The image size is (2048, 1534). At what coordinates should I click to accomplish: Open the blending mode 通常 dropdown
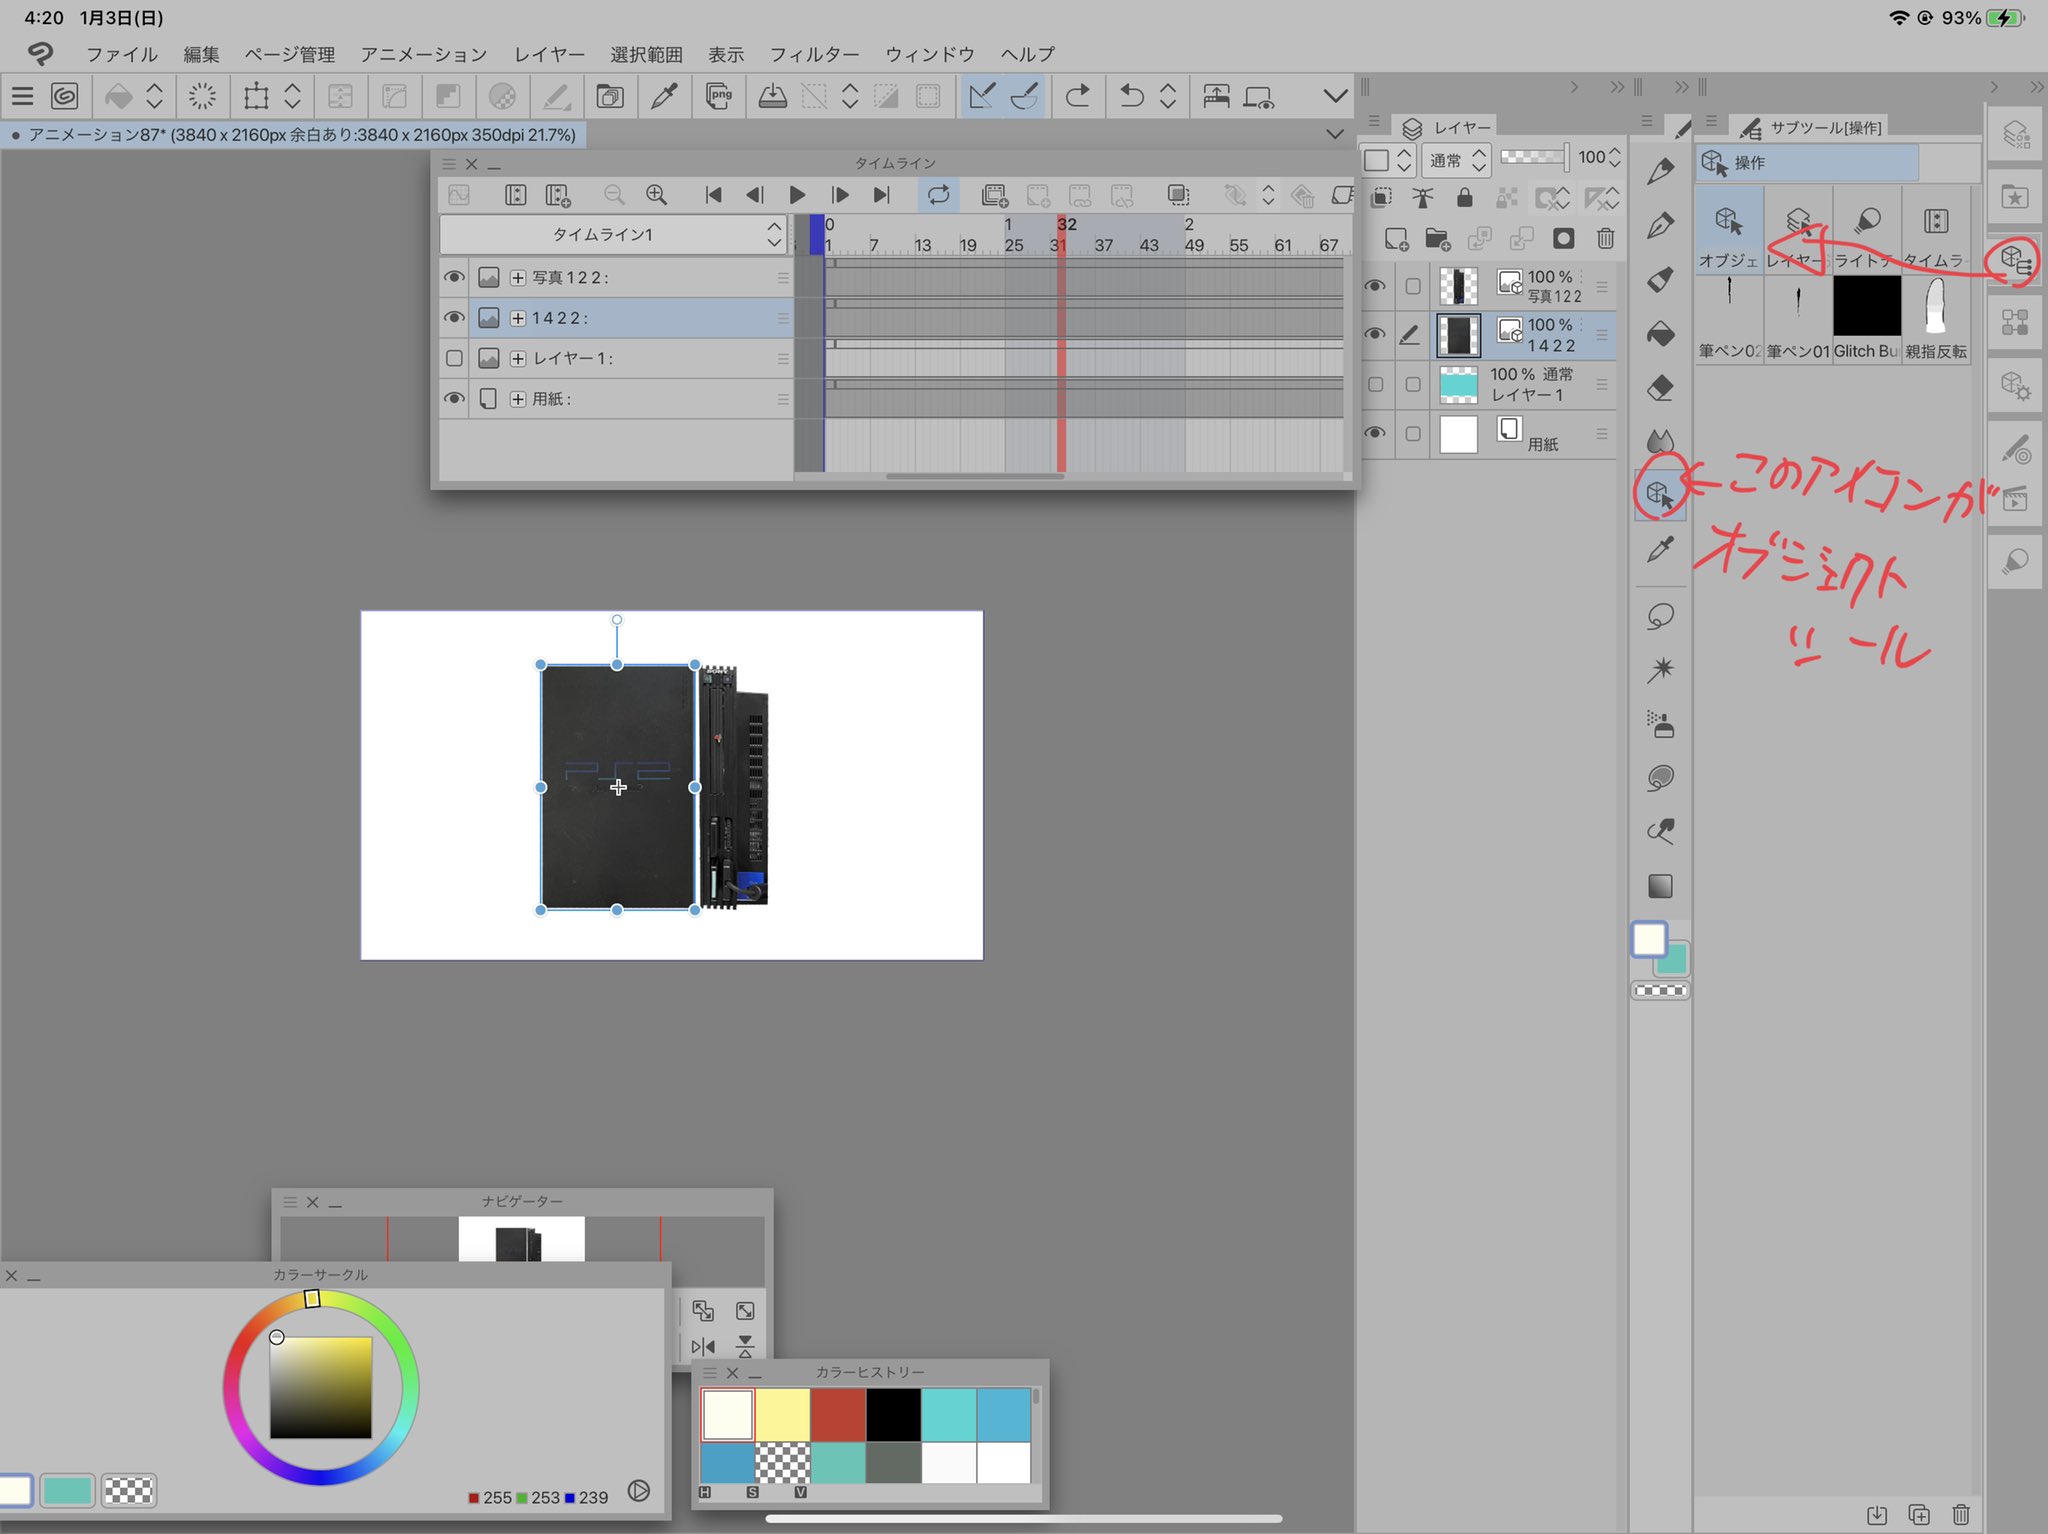(x=1457, y=160)
